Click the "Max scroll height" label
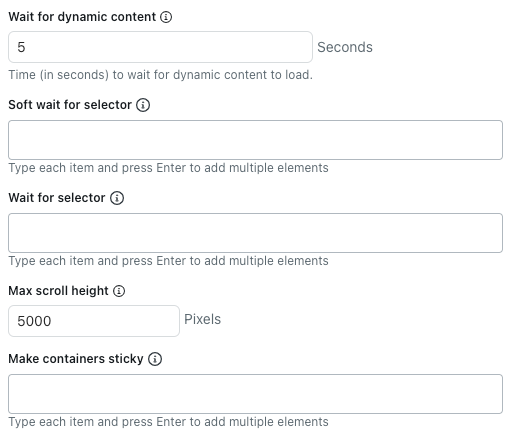Viewport: 513px width, 443px height. (58, 291)
